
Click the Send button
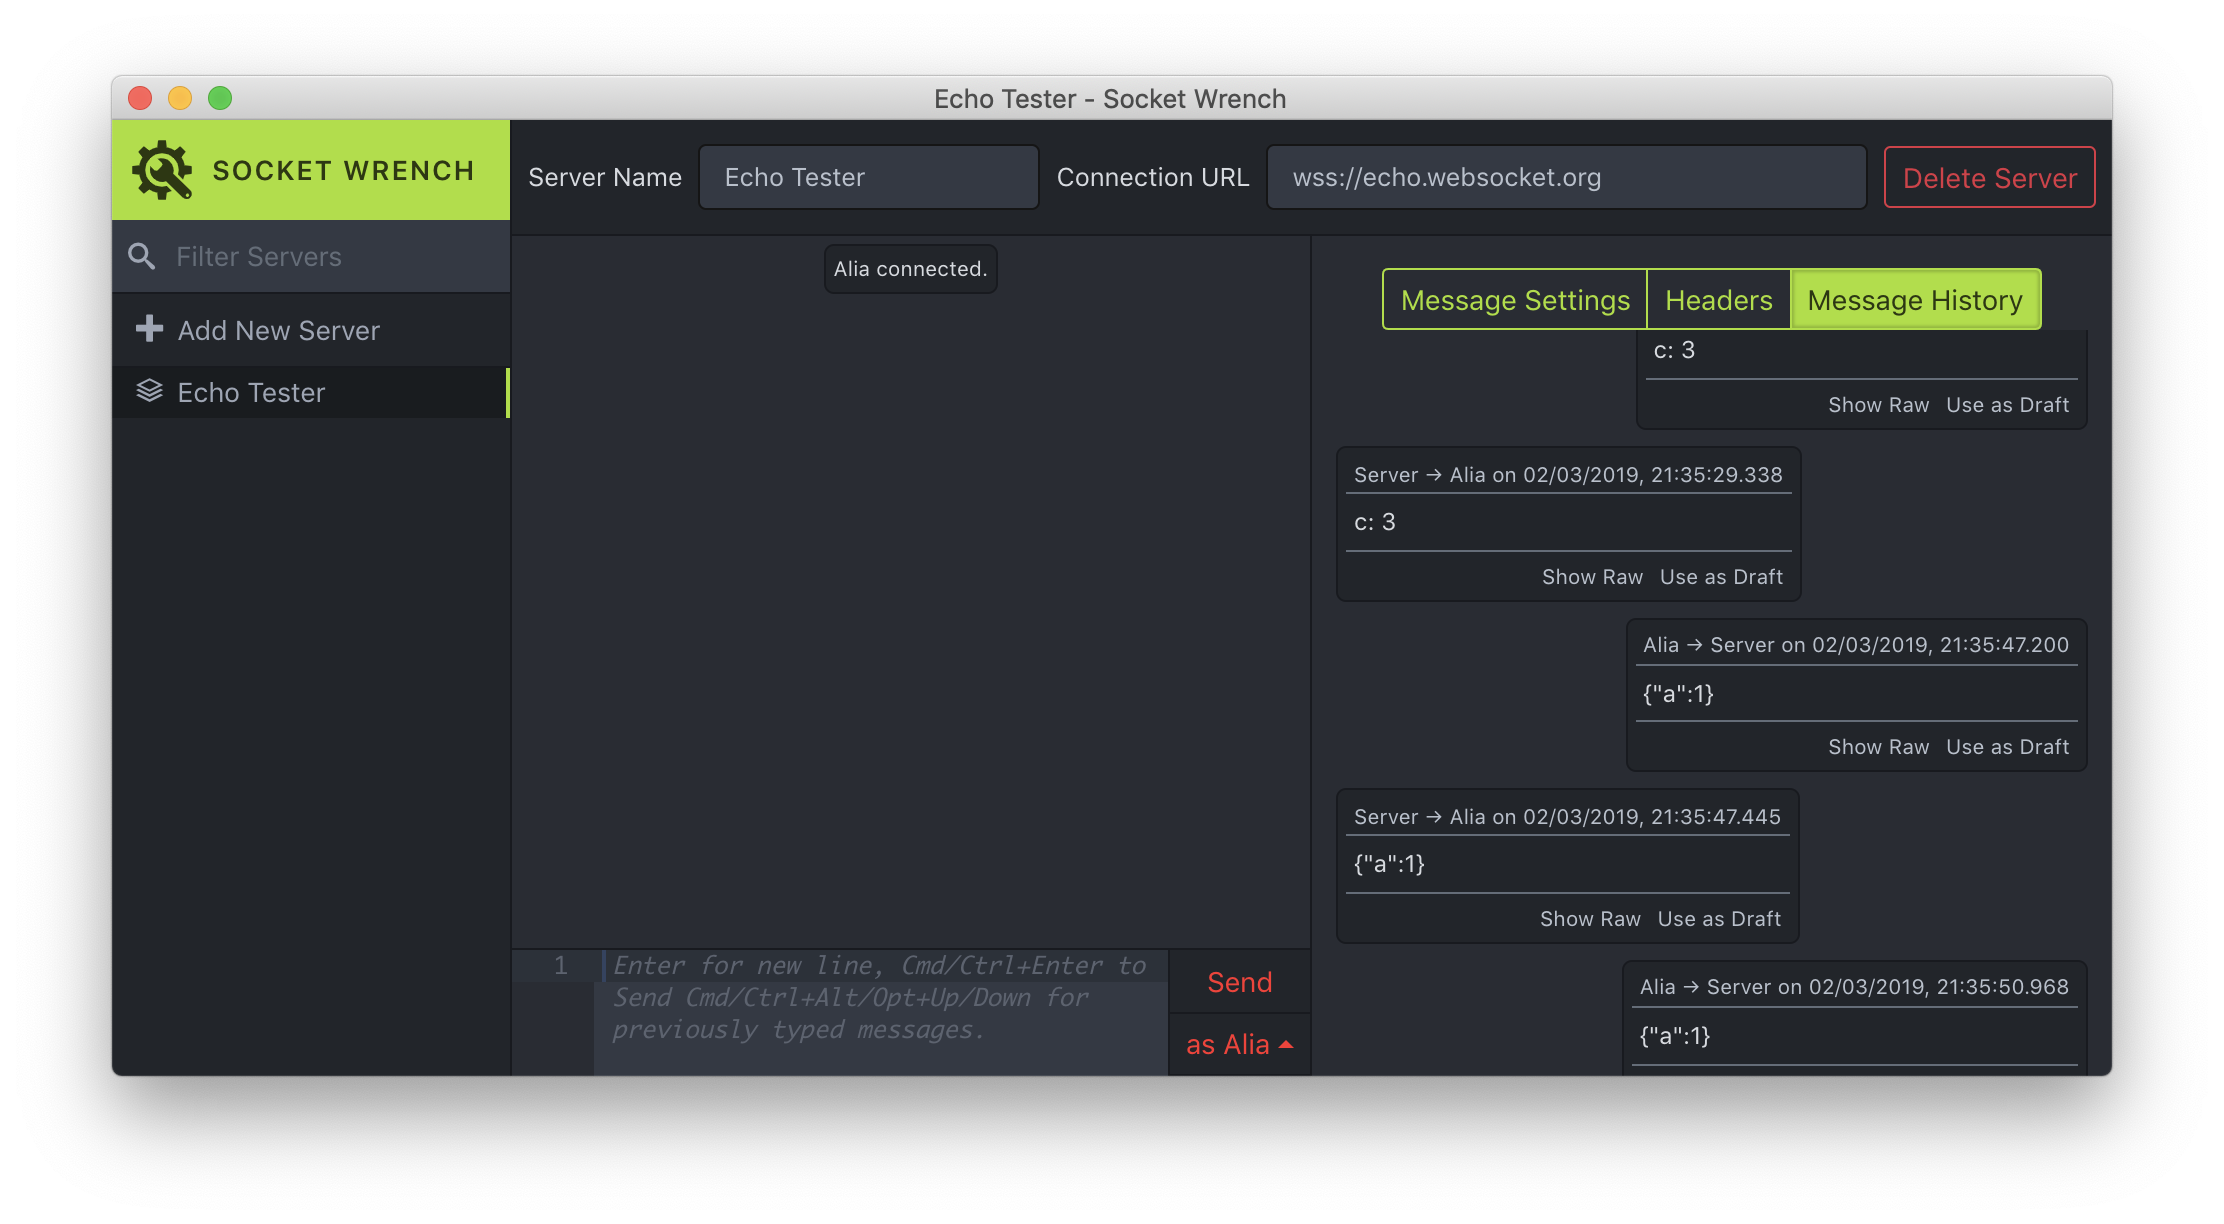coord(1239,982)
